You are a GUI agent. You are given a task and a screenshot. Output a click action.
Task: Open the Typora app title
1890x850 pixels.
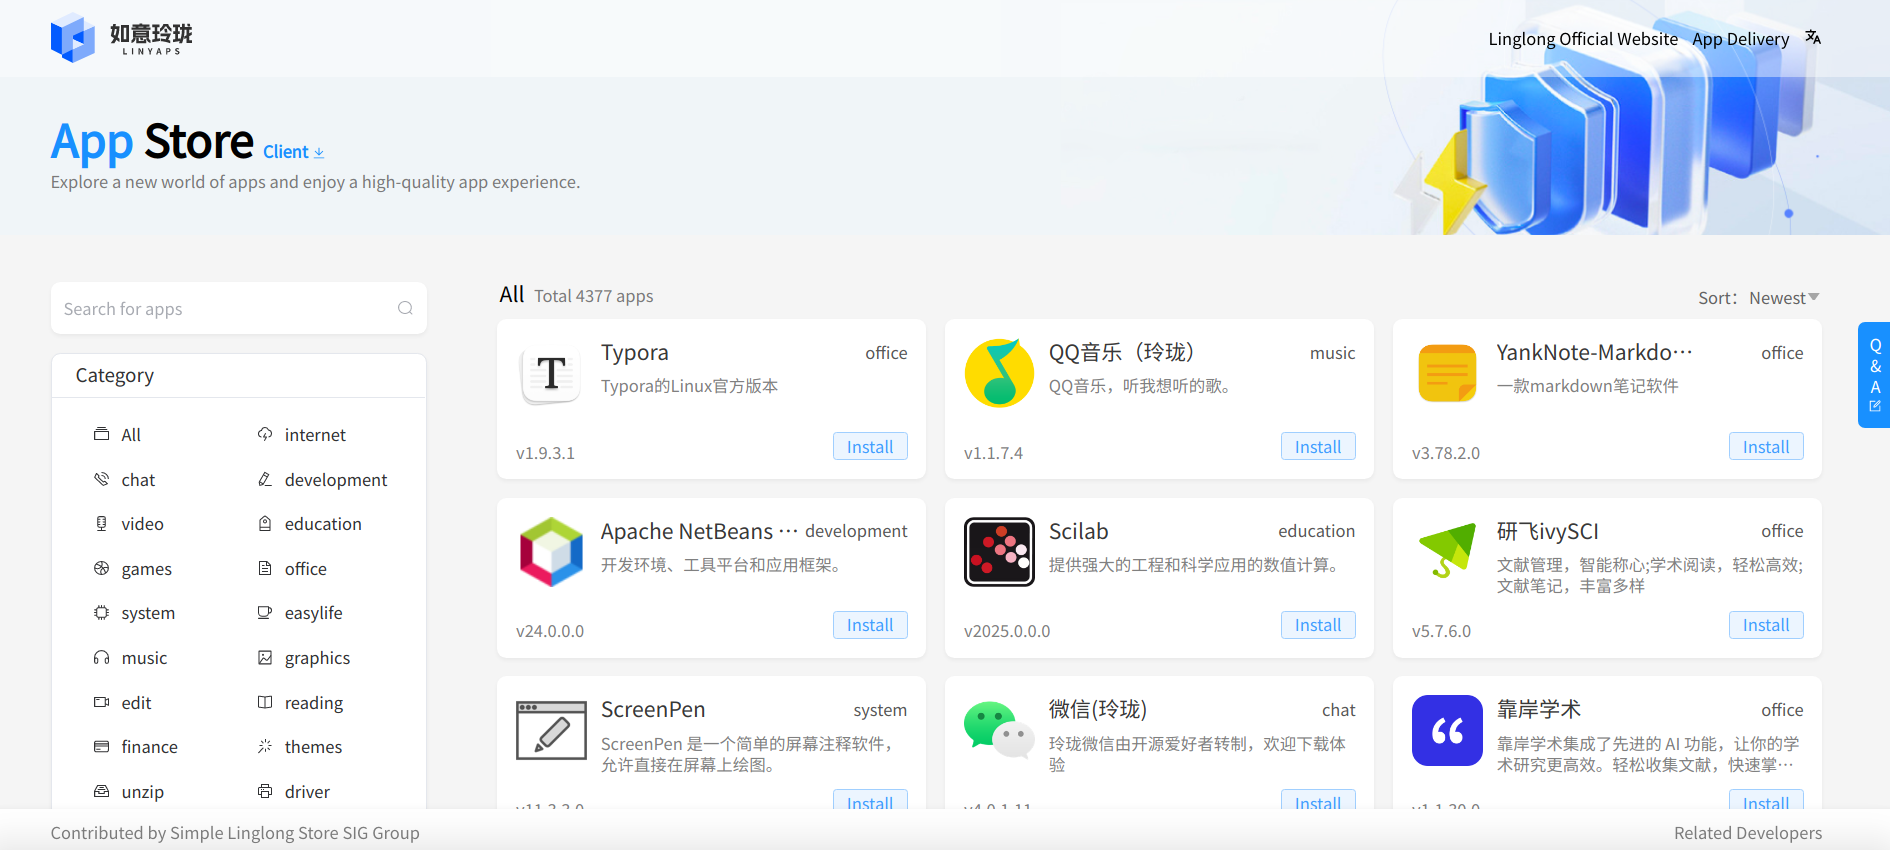click(634, 353)
